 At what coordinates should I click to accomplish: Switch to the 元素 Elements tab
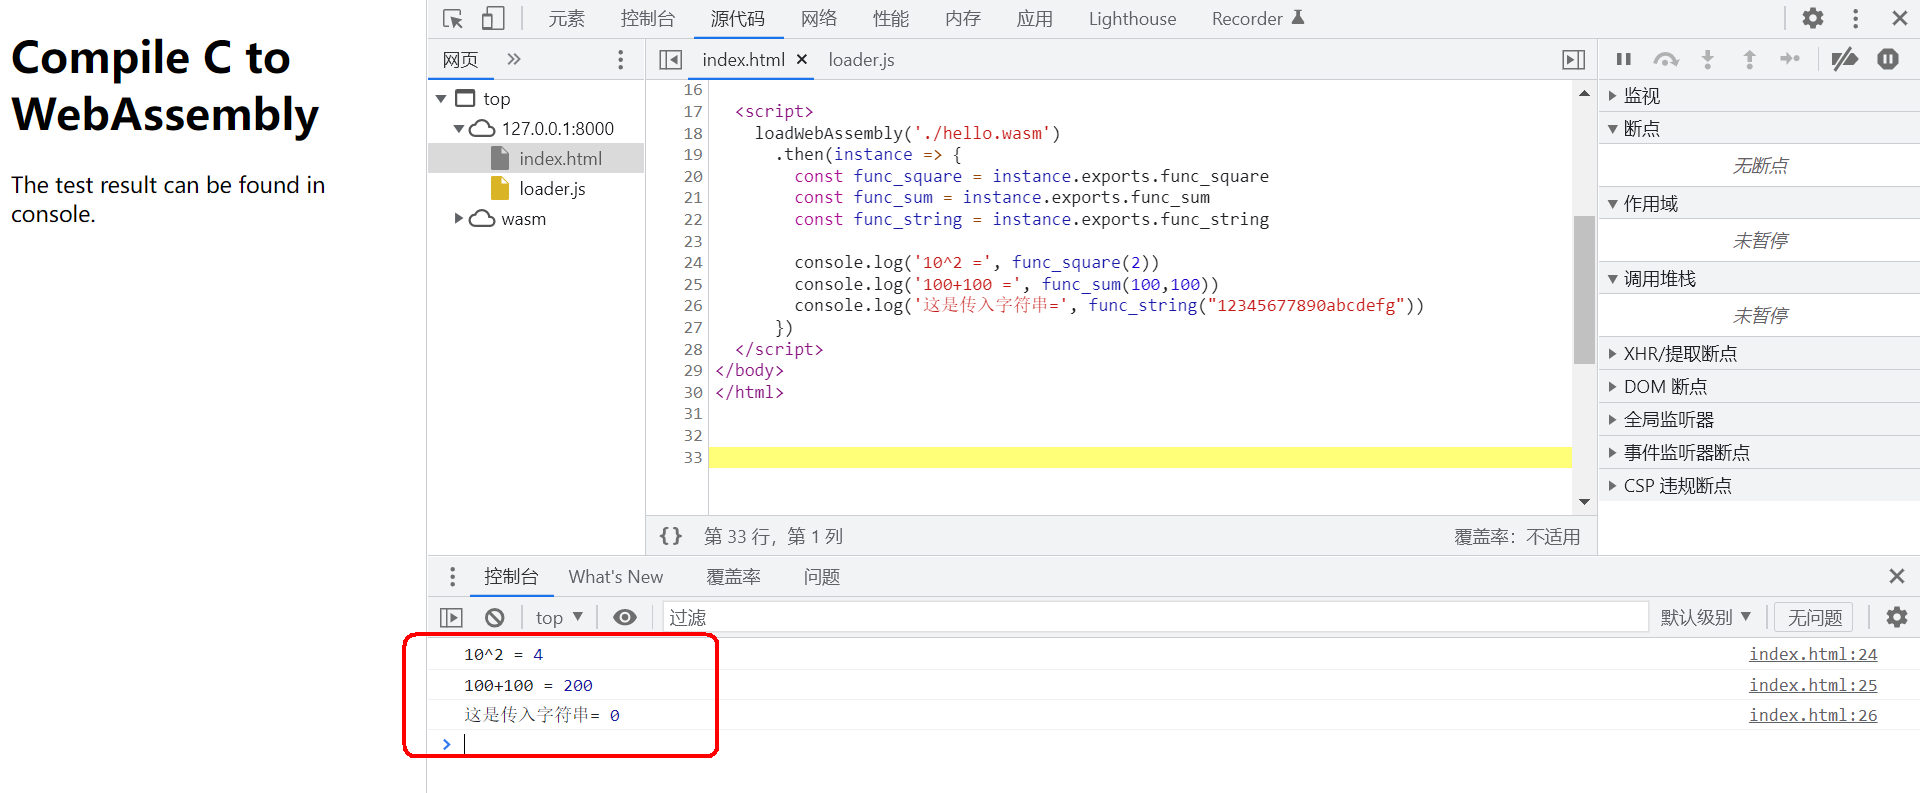coord(566,19)
